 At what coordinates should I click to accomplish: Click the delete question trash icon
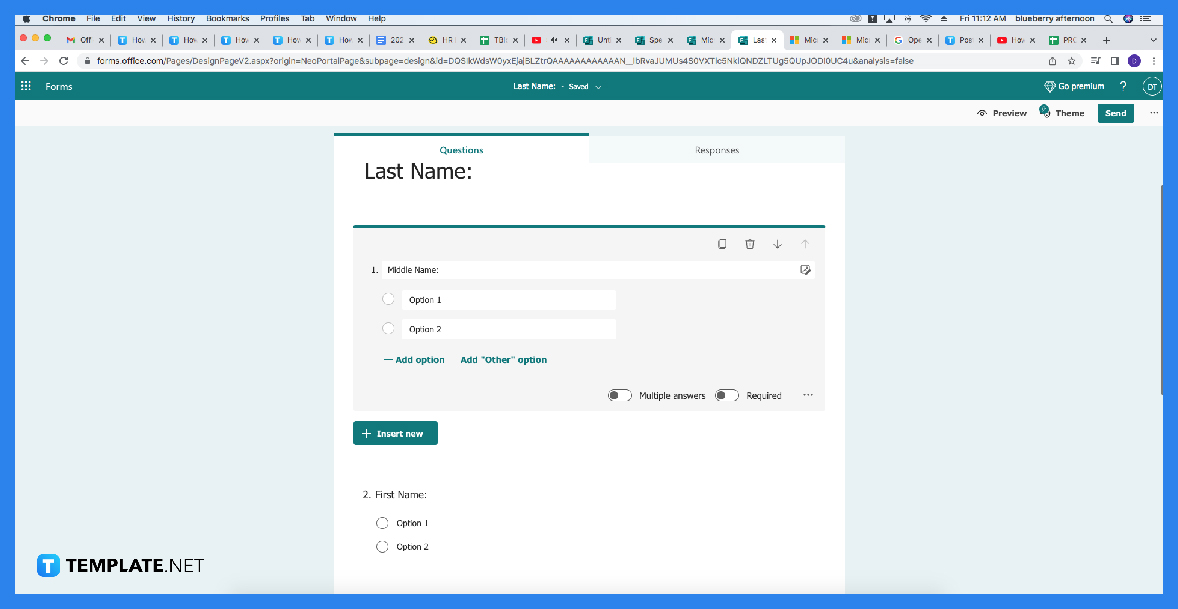tap(750, 243)
